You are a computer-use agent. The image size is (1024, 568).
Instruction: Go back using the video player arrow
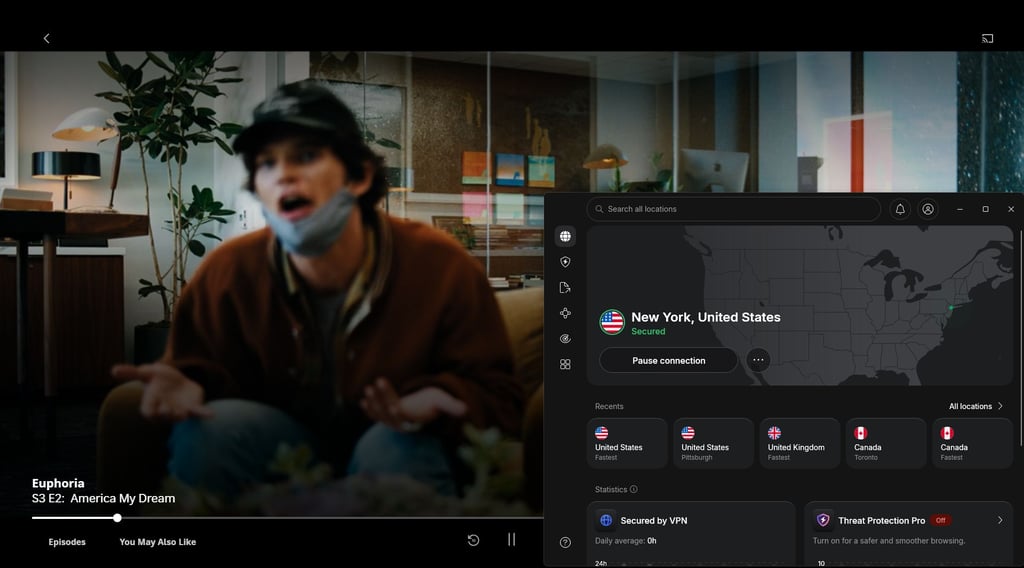click(46, 39)
